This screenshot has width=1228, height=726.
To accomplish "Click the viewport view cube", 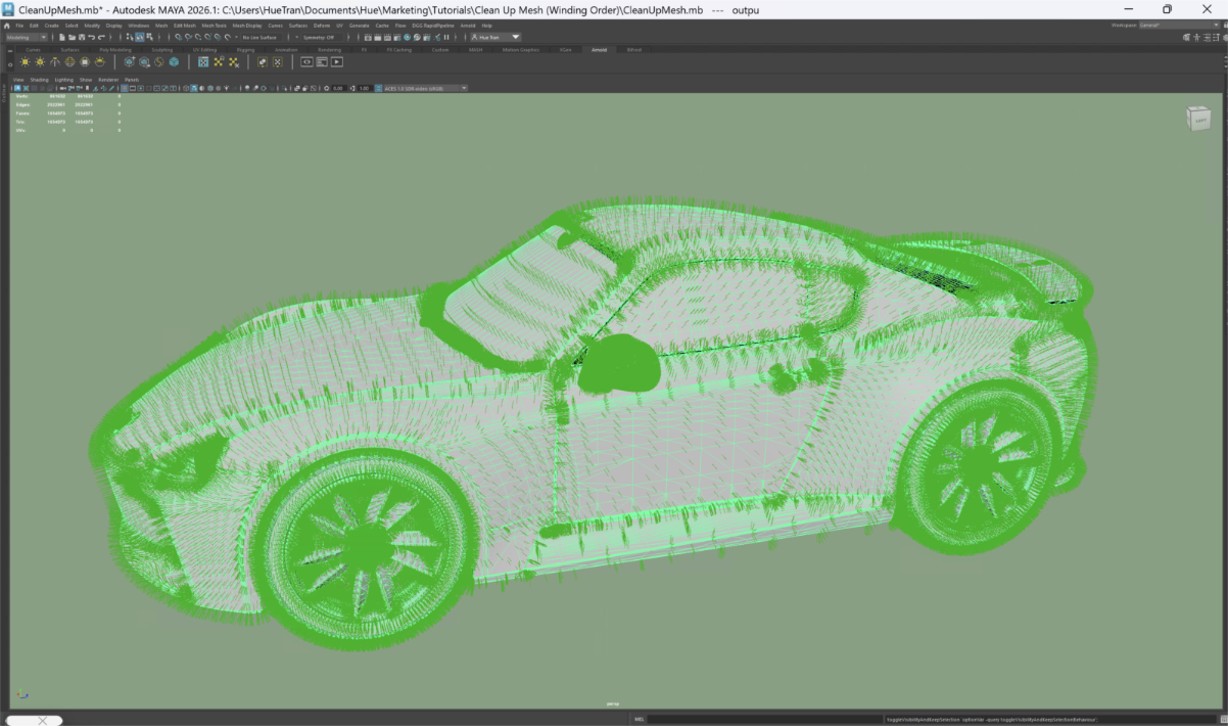I will click(x=1198, y=118).
